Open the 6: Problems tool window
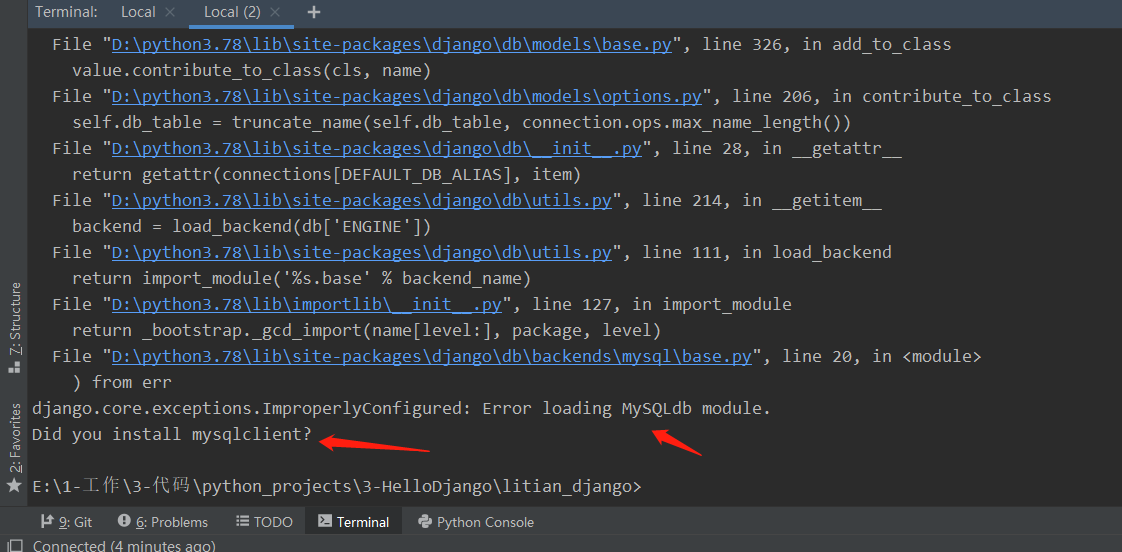Screen dimensions: 1122x552 point(163,522)
